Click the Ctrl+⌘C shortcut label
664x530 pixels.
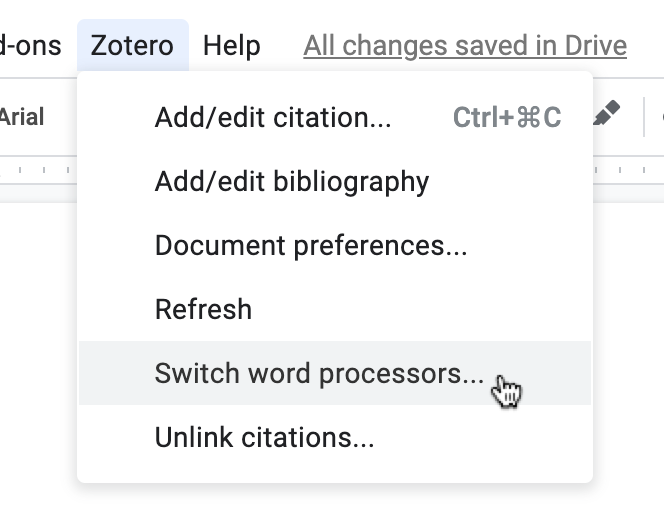[507, 118]
